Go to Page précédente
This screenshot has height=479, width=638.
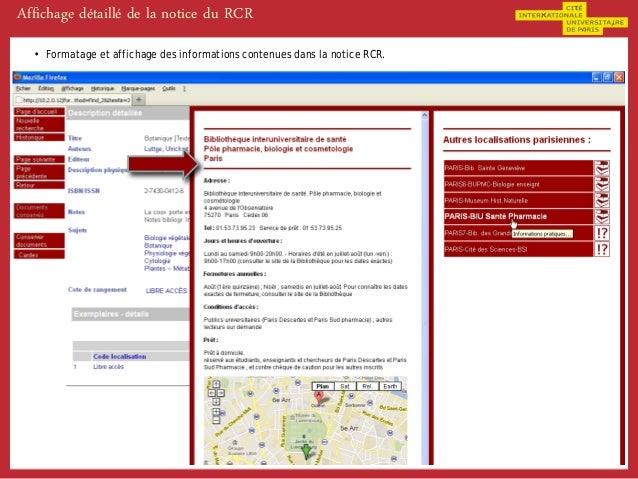click(39, 172)
